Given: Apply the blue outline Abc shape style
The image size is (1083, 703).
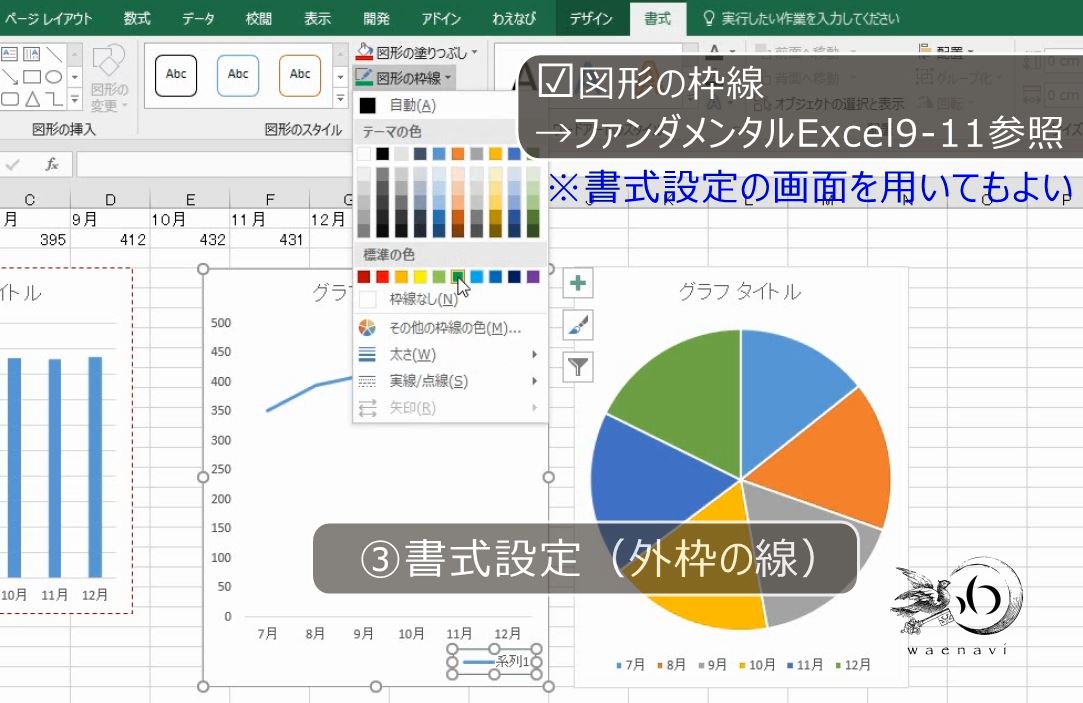Looking at the screenshot, I should point(238,75).
